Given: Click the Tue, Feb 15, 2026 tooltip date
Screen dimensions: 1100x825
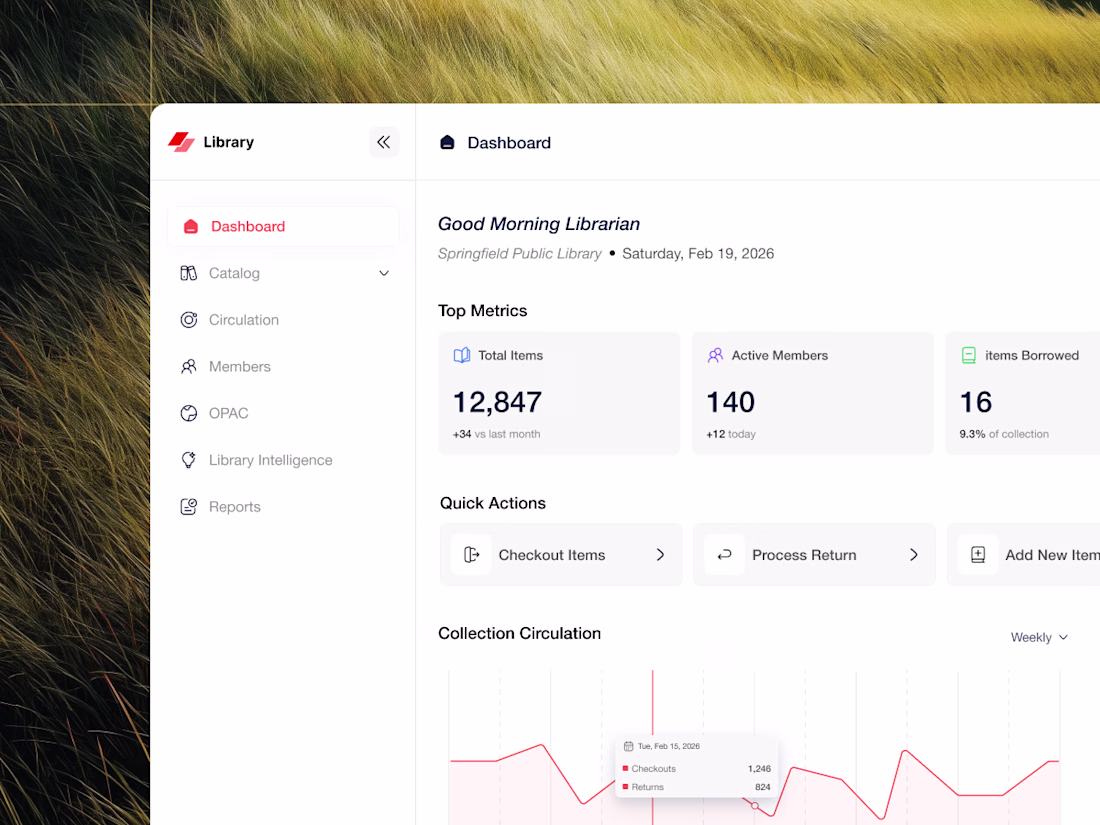Looking at the screenshot, I should coord(669,746).
